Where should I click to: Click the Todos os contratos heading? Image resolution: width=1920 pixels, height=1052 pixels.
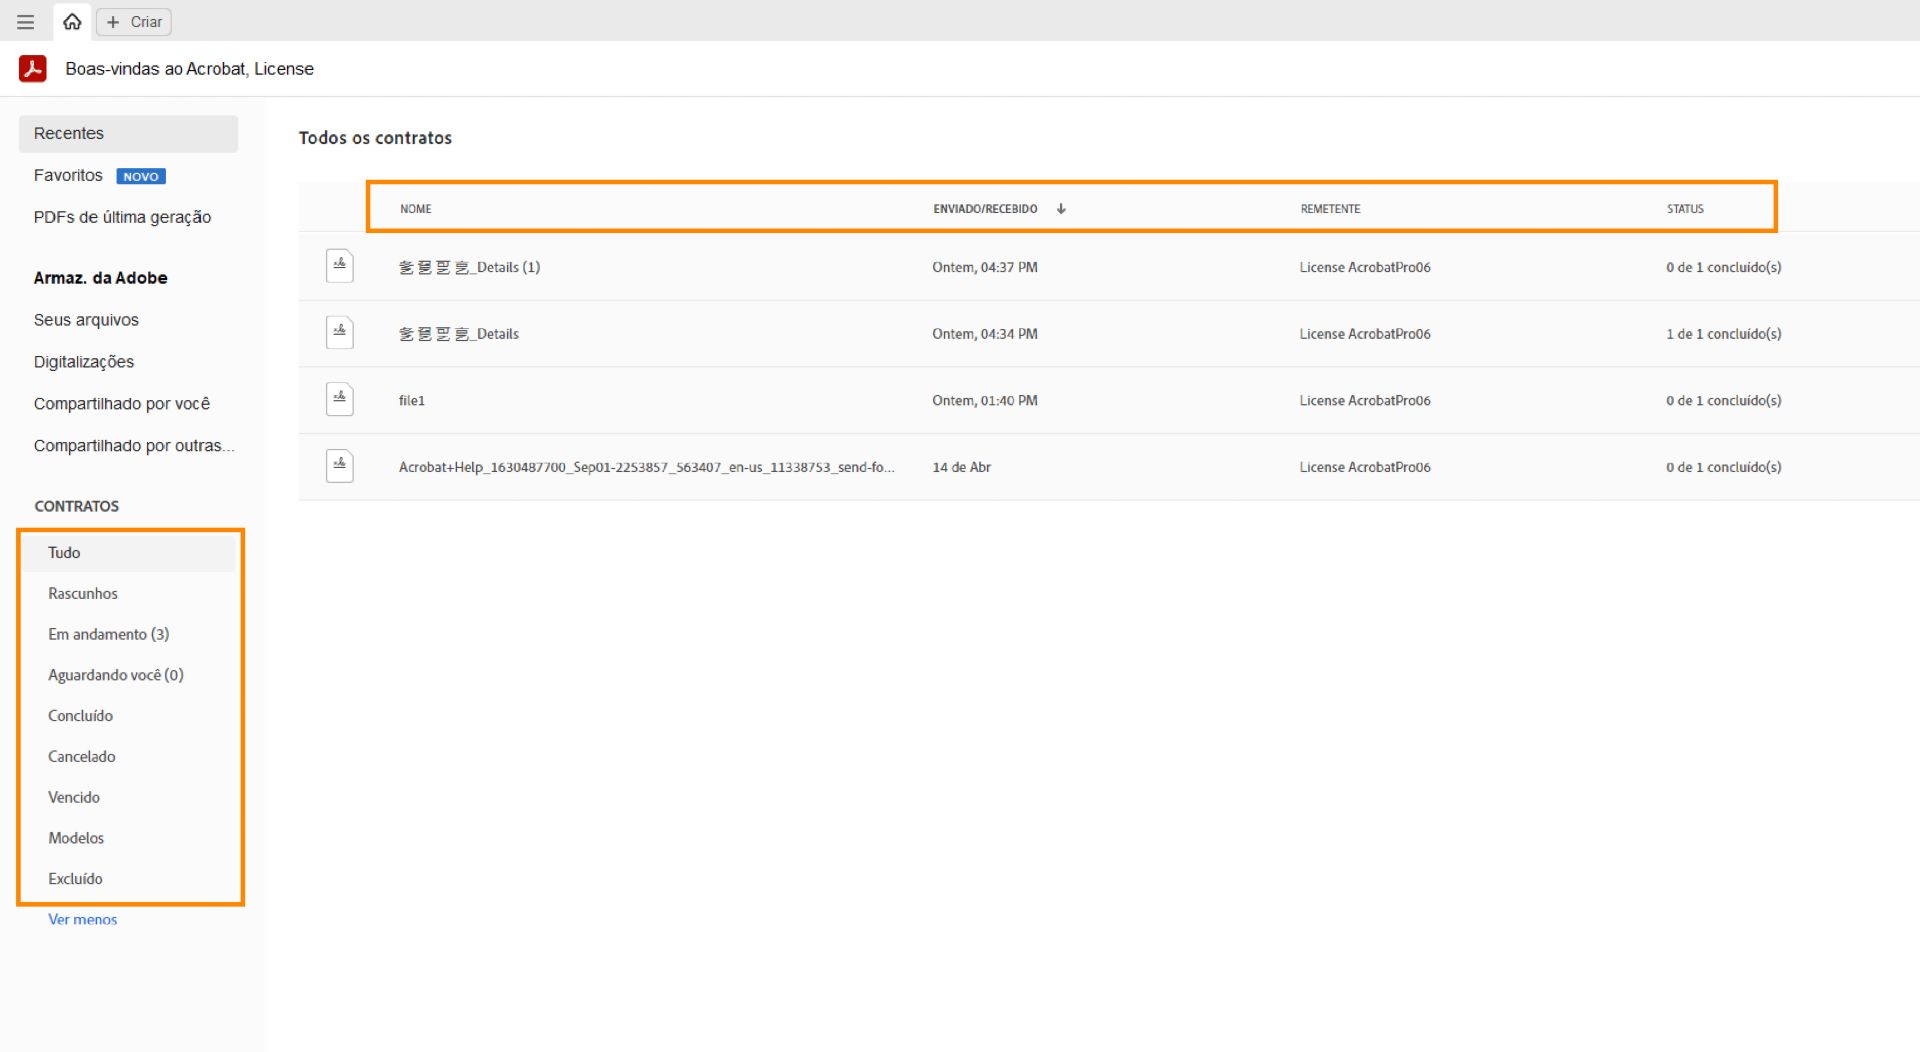(375, 138)
